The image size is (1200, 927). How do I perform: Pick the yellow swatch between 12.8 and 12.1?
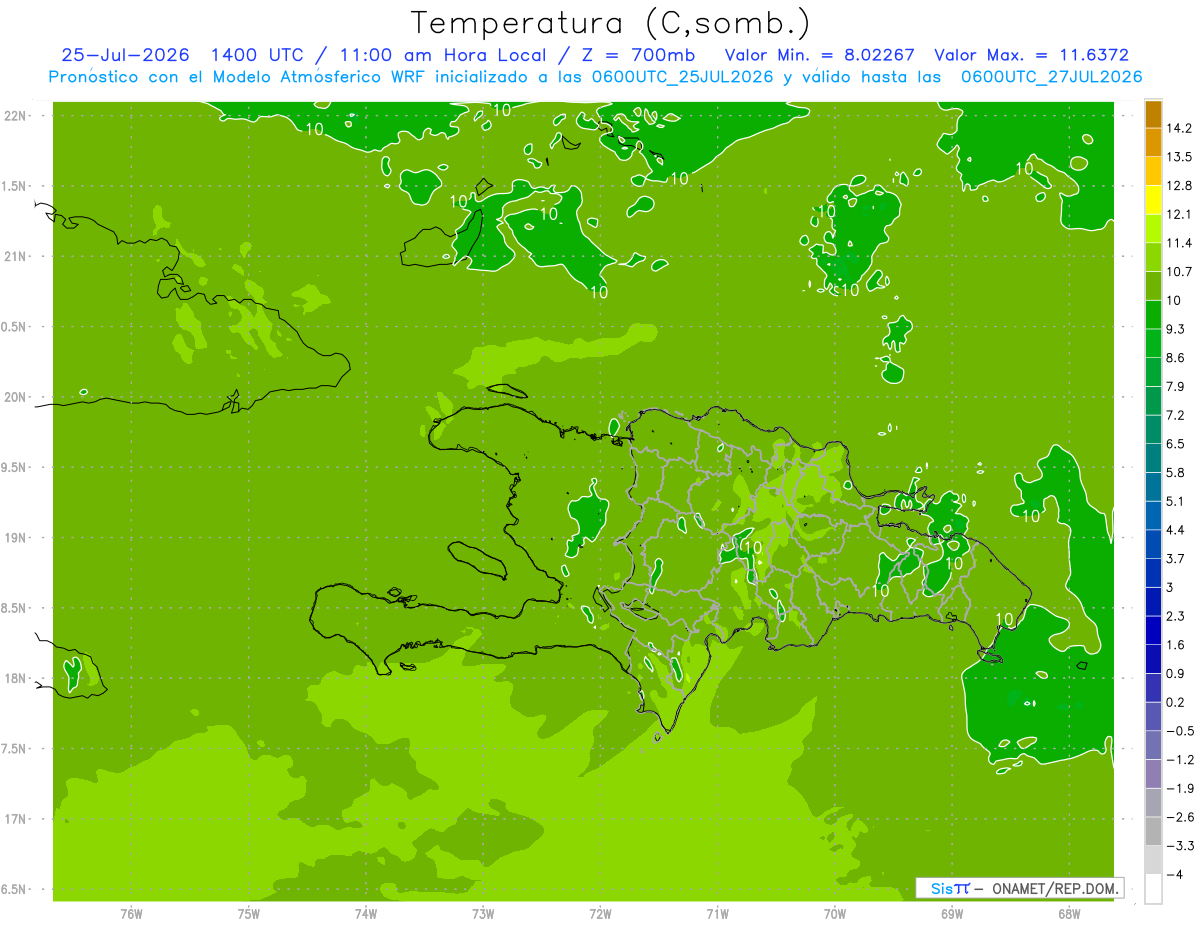(1153, 200)
